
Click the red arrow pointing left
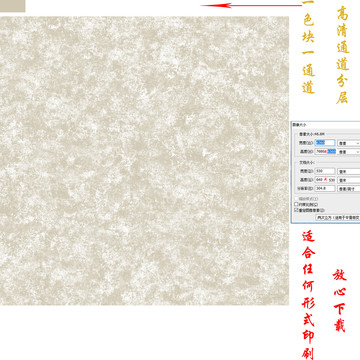[251, 5]
